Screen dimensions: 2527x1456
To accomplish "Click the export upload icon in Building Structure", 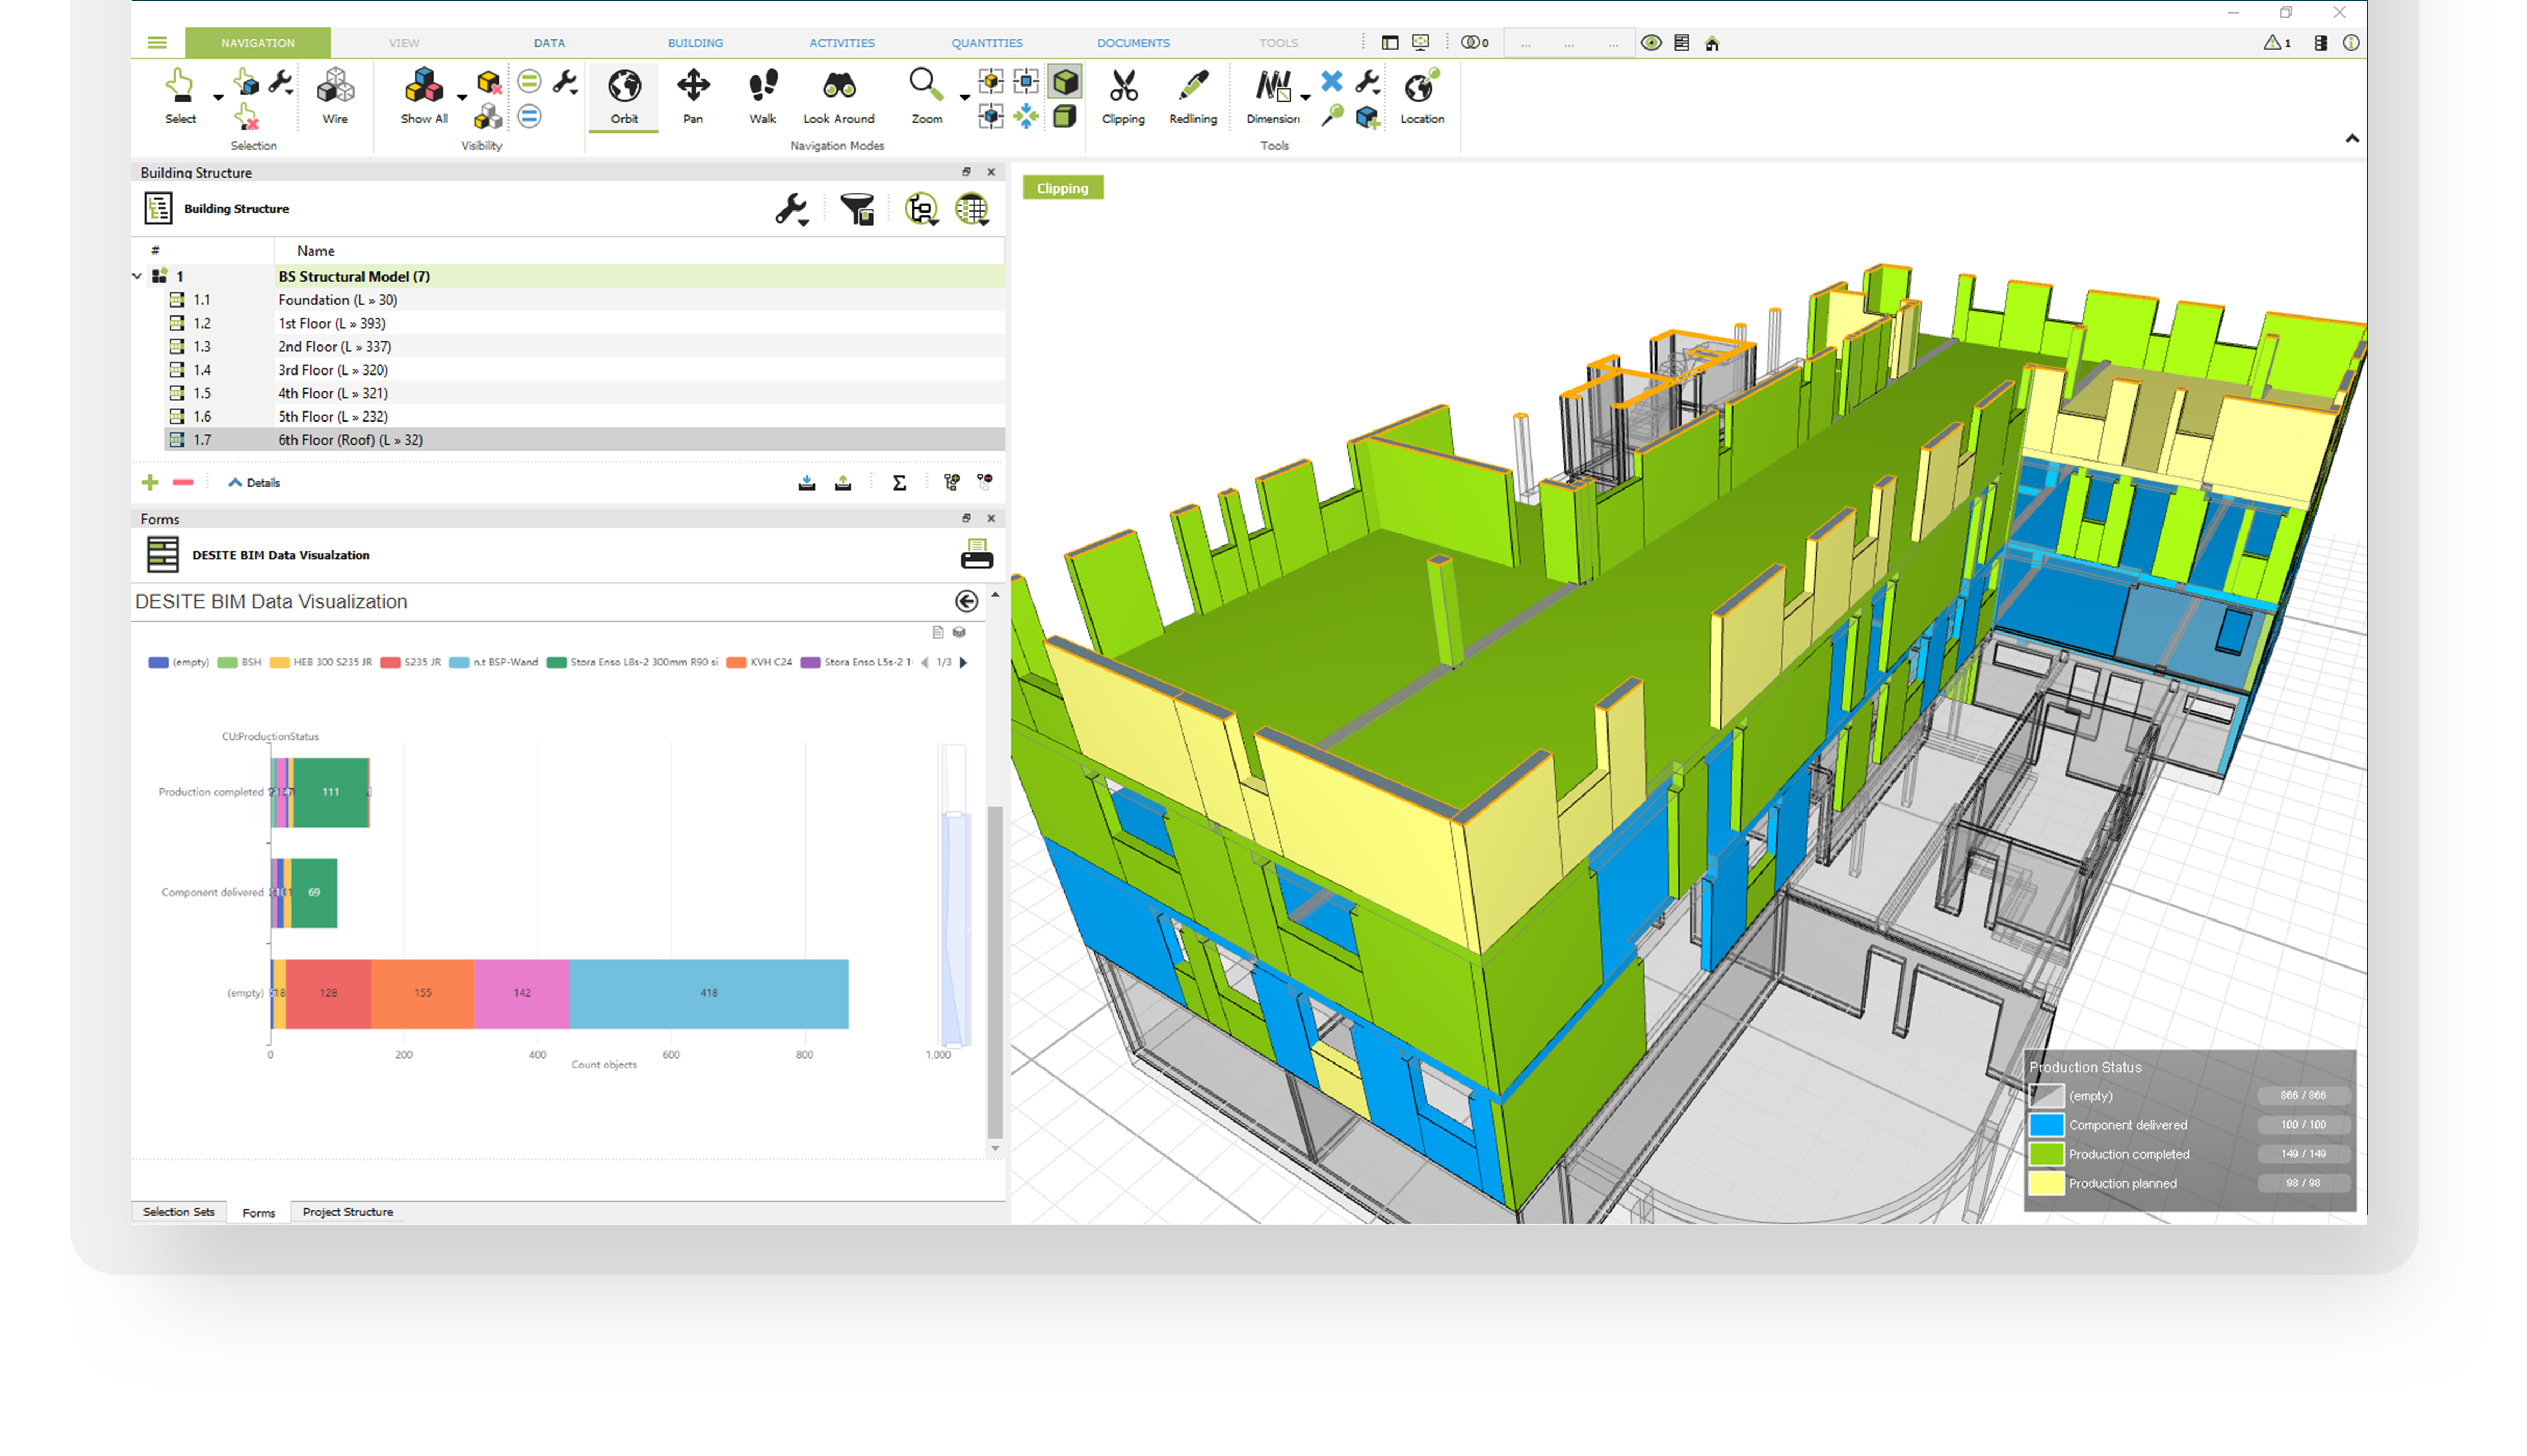I will pyautogui.click(x=843, y=483).
